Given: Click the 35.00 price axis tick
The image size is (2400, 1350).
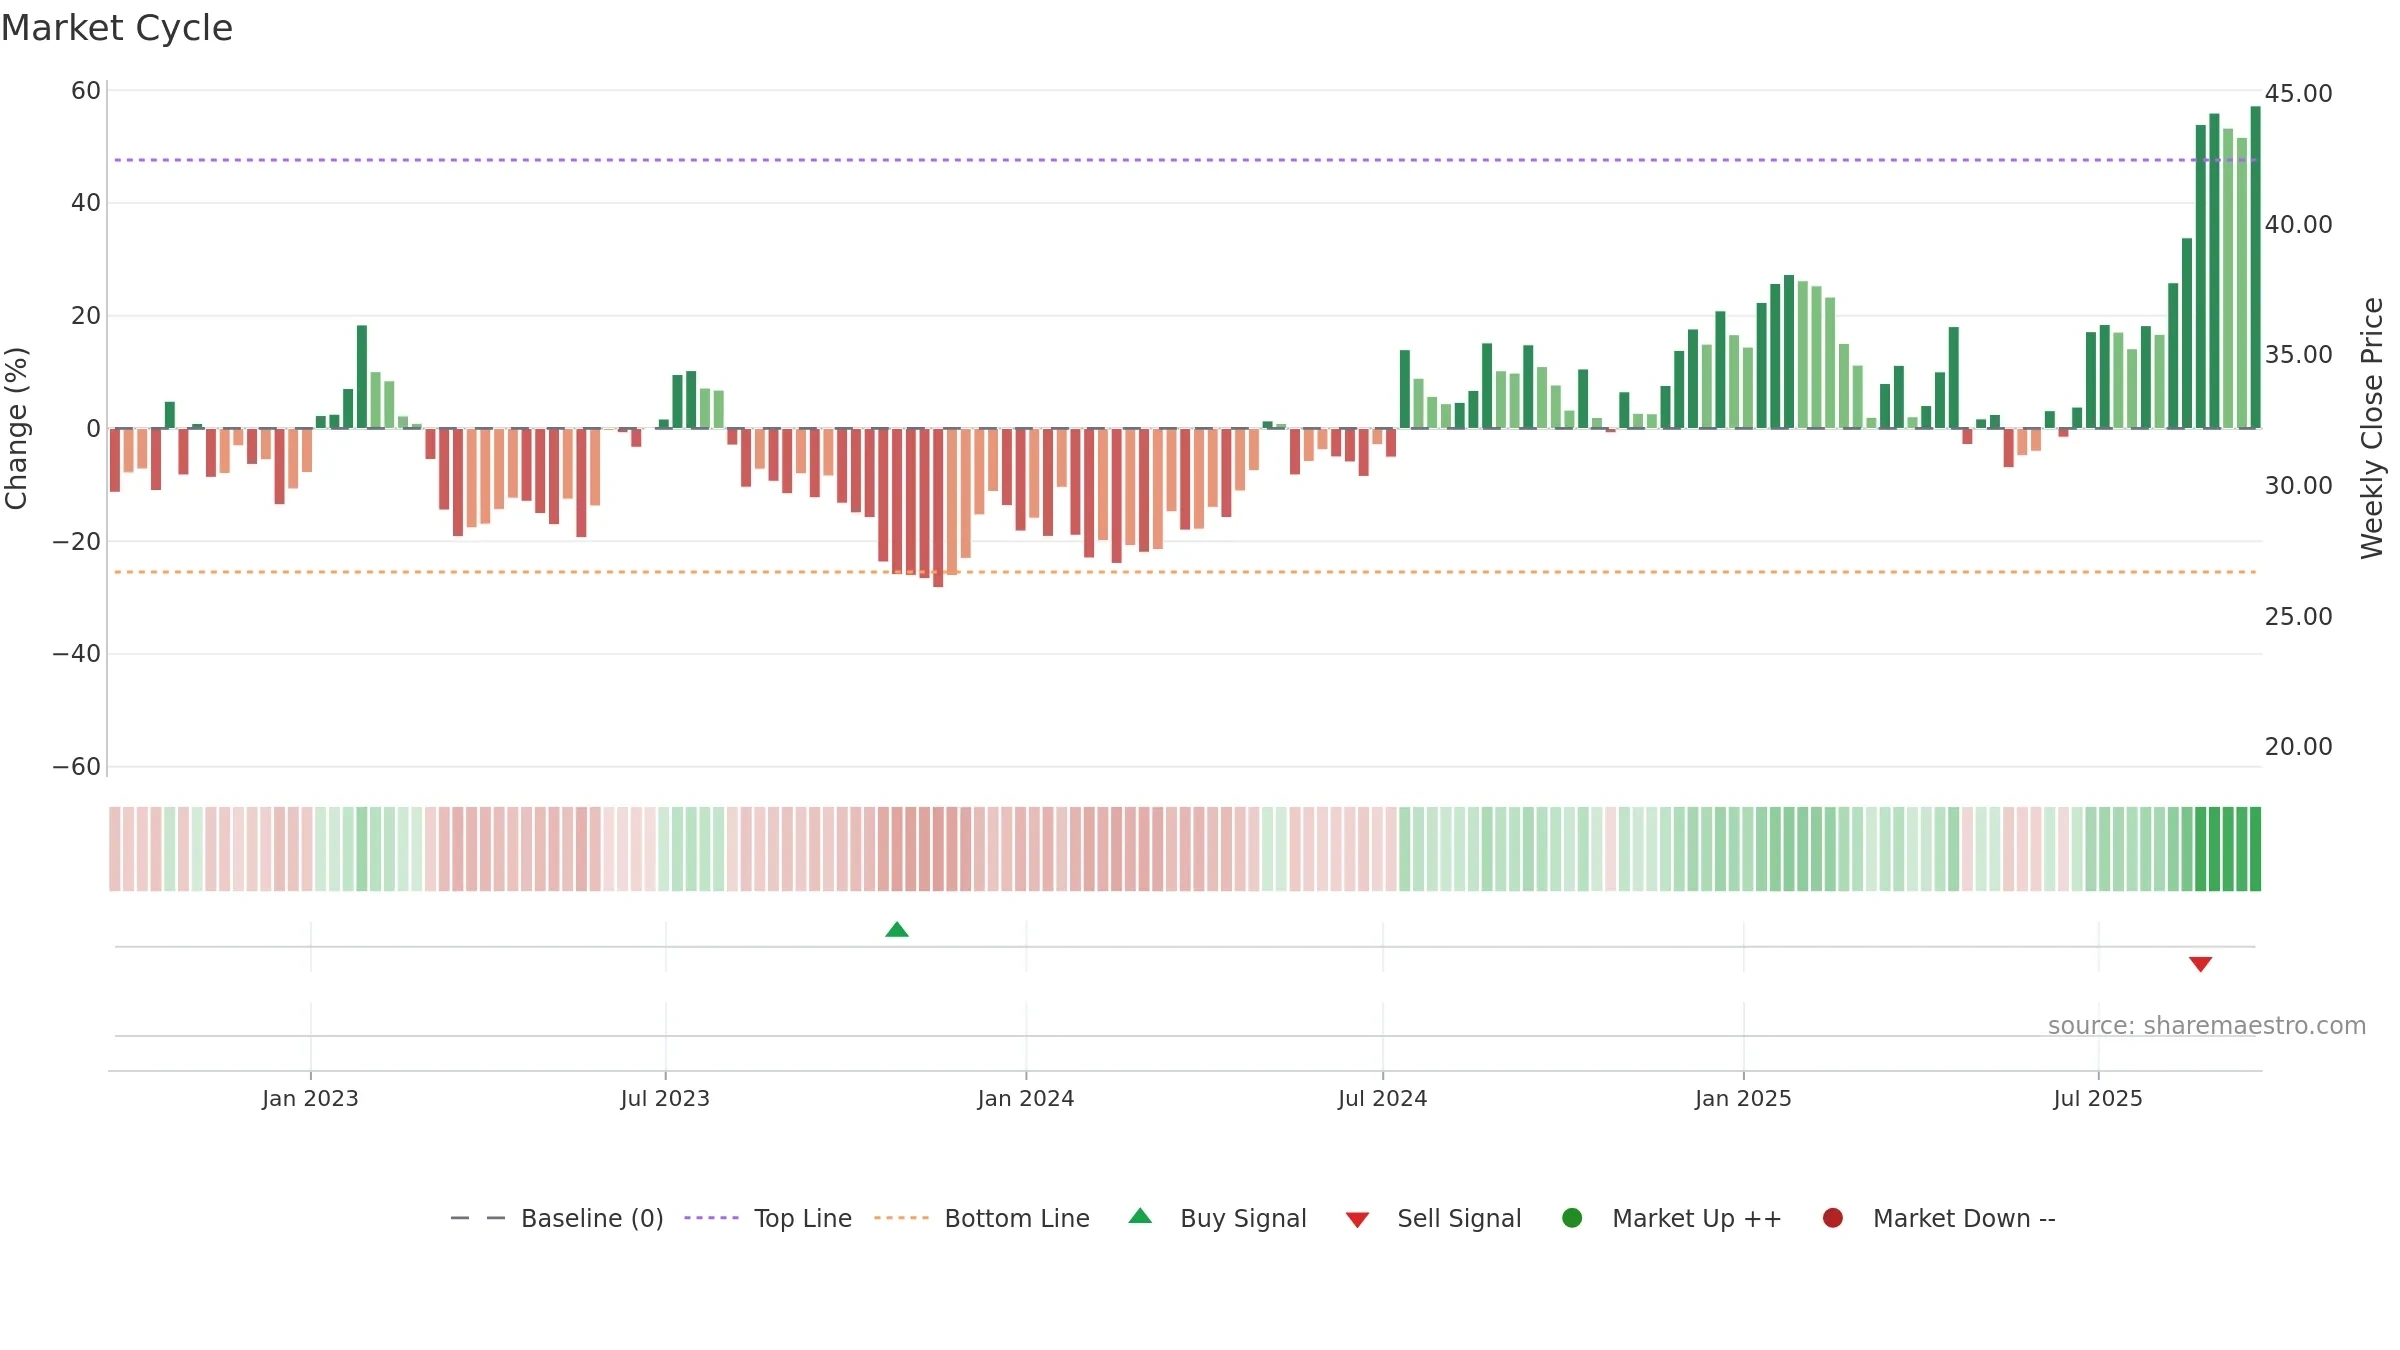Looking at the screenshot, I should pyautogui.click(x=2298, y=355).
